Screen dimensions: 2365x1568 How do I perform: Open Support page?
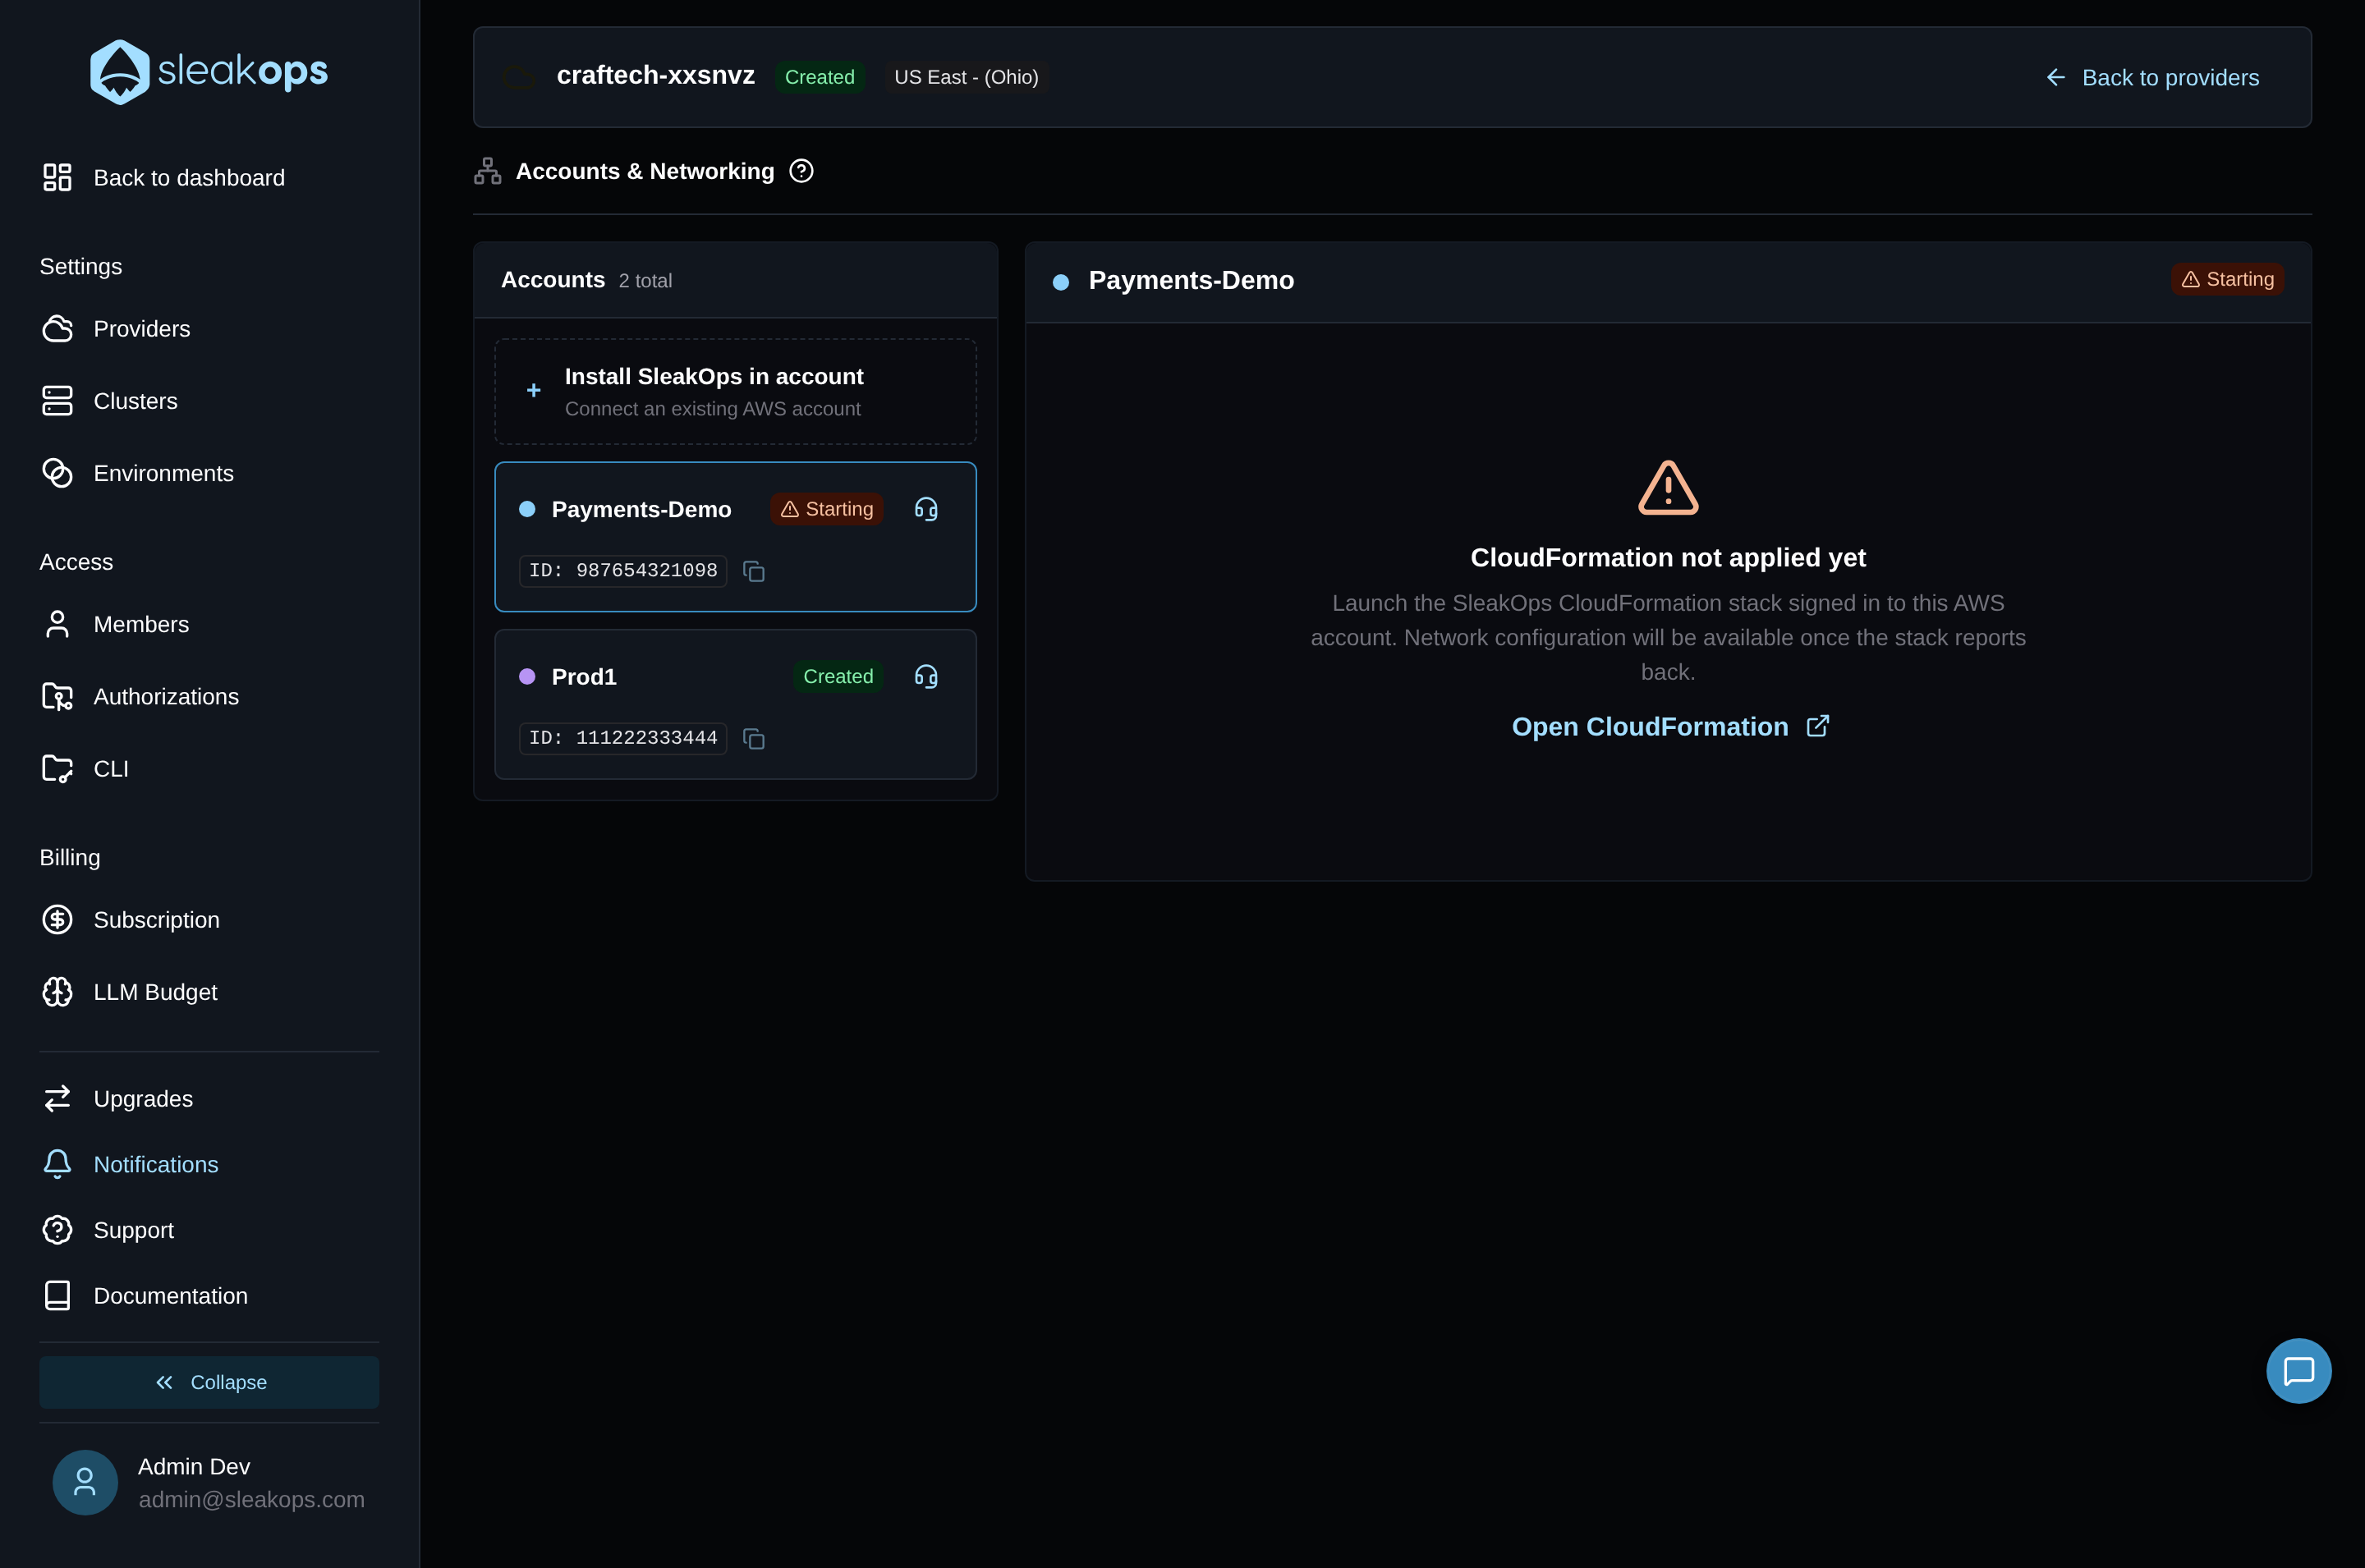tap(108, 1229)
